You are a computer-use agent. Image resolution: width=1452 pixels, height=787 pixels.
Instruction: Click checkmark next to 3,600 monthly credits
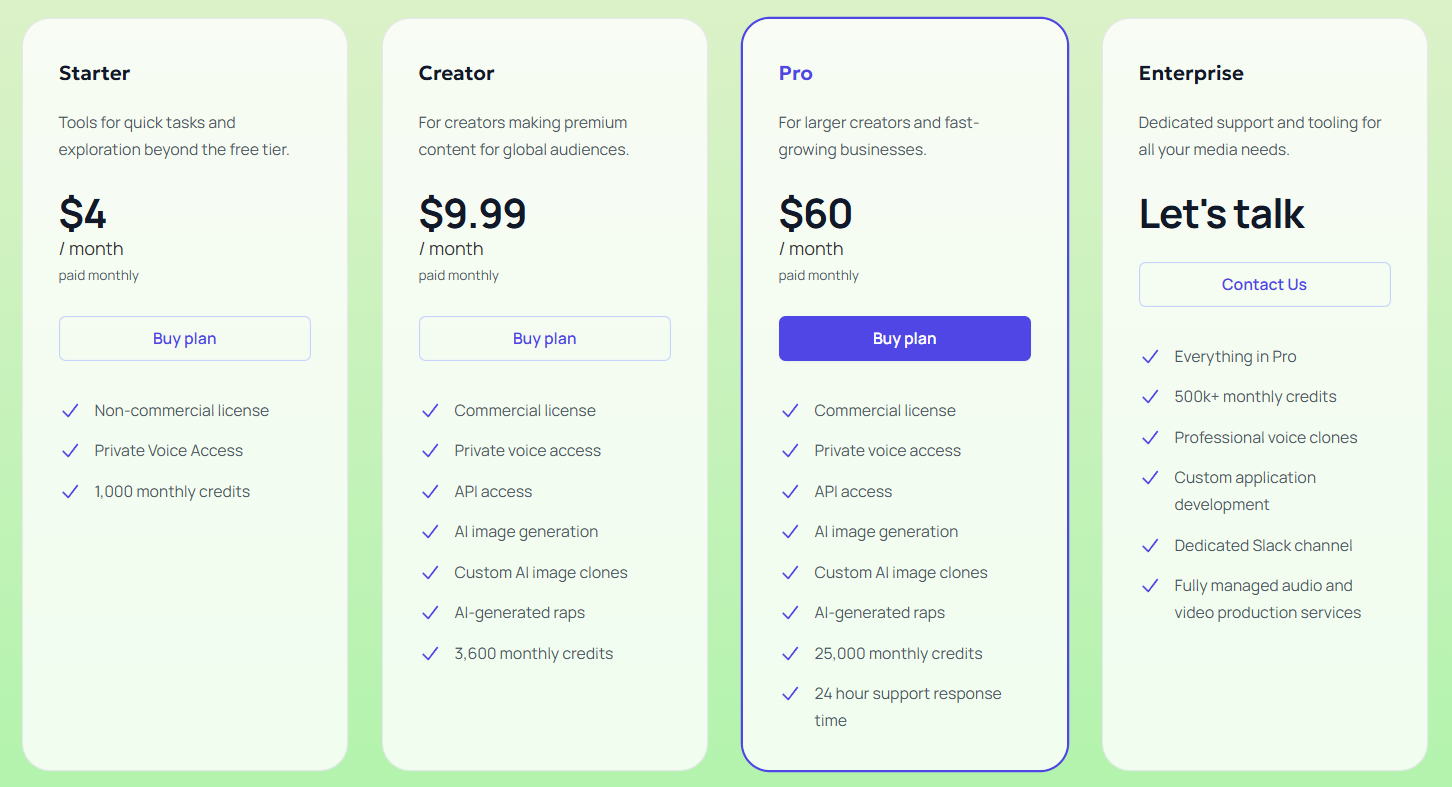pyautogui.click(x=430, y=654)
